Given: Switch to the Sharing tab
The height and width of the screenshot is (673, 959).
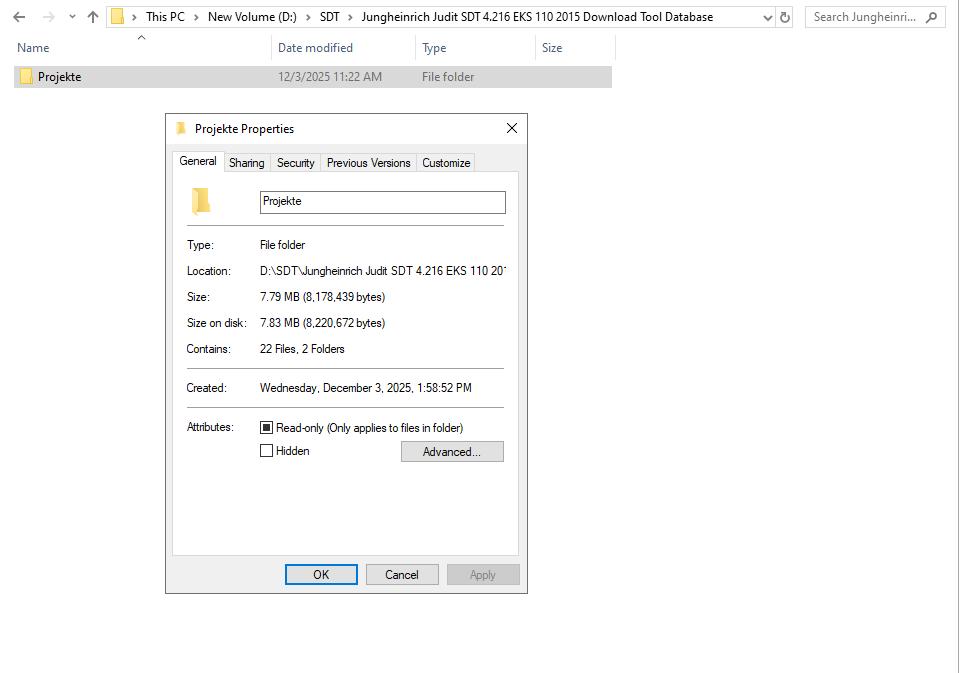Looking at the screenshot, I should click(x=246, y=163).
